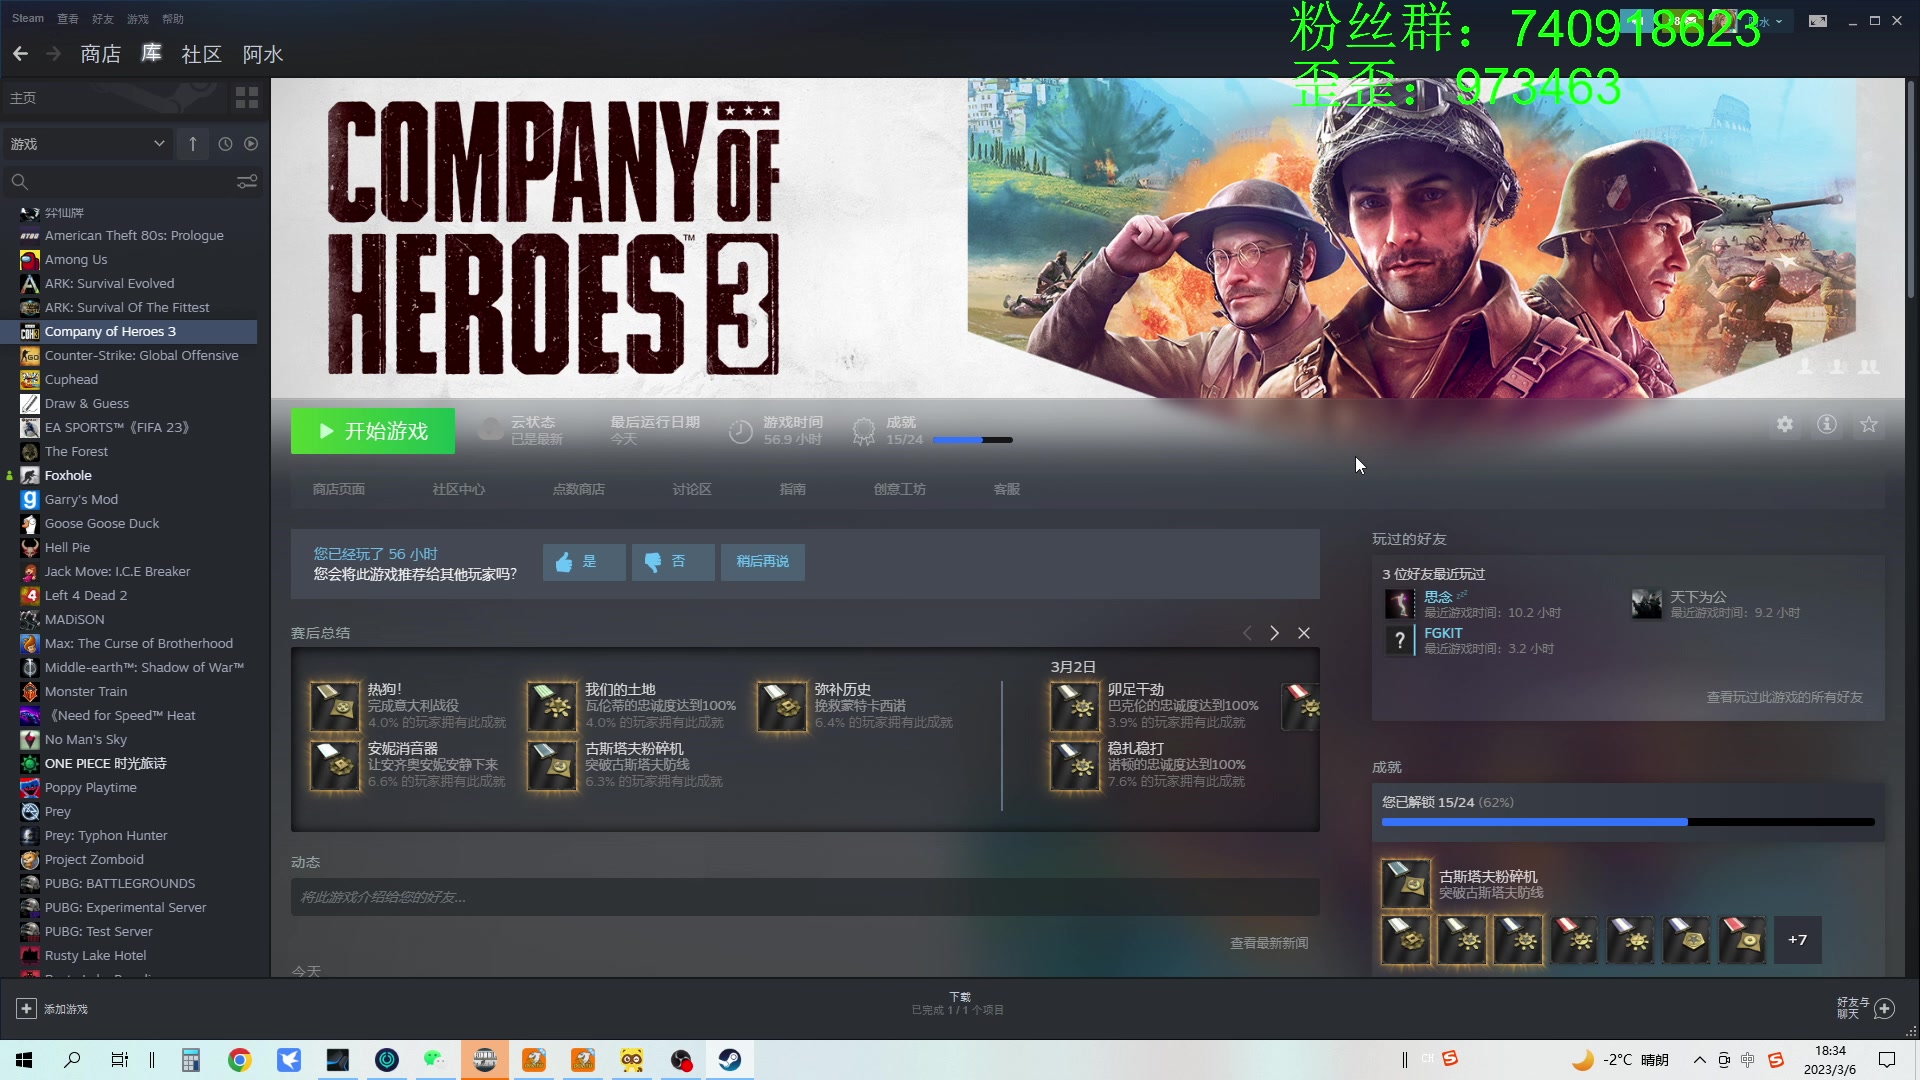Screen dimensions: 1920x1080
Task: Open 弥补历史 achievement icon
Action: coord(782,707)
